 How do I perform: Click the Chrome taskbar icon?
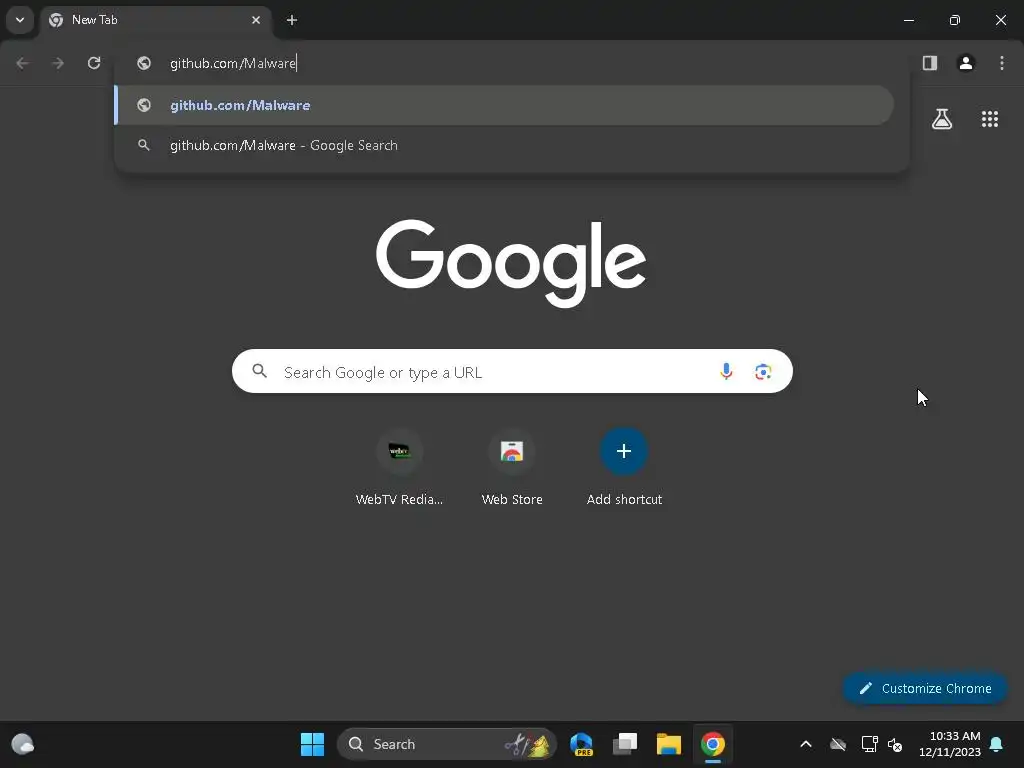pos(712,744)
